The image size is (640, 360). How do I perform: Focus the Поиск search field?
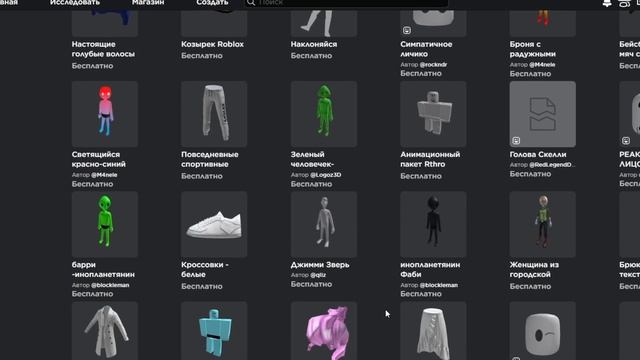coord(346,3)
